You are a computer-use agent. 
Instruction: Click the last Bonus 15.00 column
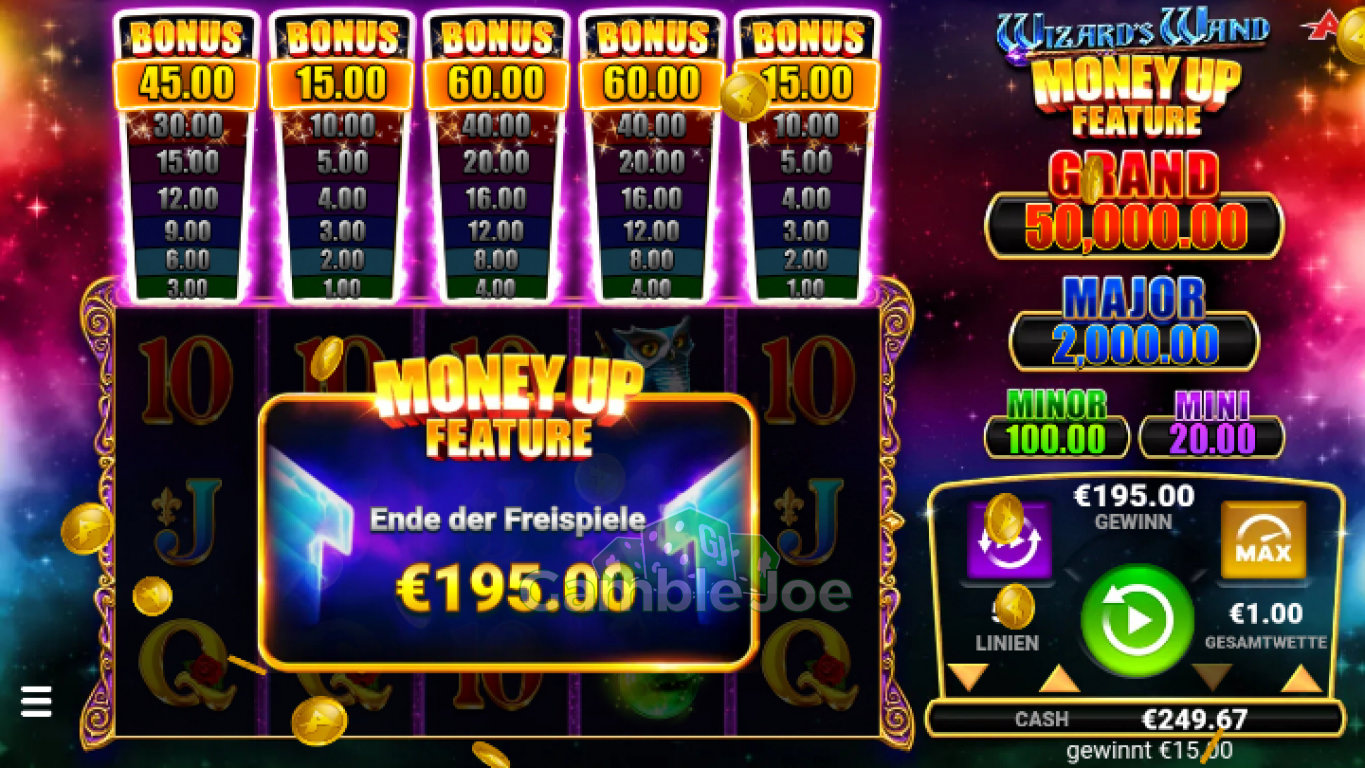pyautogui.click(x=807, y=157)
